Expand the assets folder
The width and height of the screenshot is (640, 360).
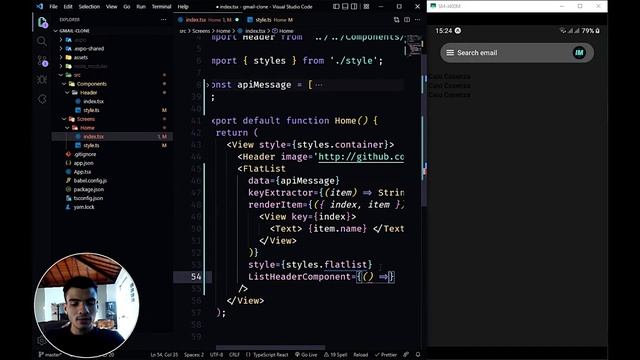click(81, 58)
